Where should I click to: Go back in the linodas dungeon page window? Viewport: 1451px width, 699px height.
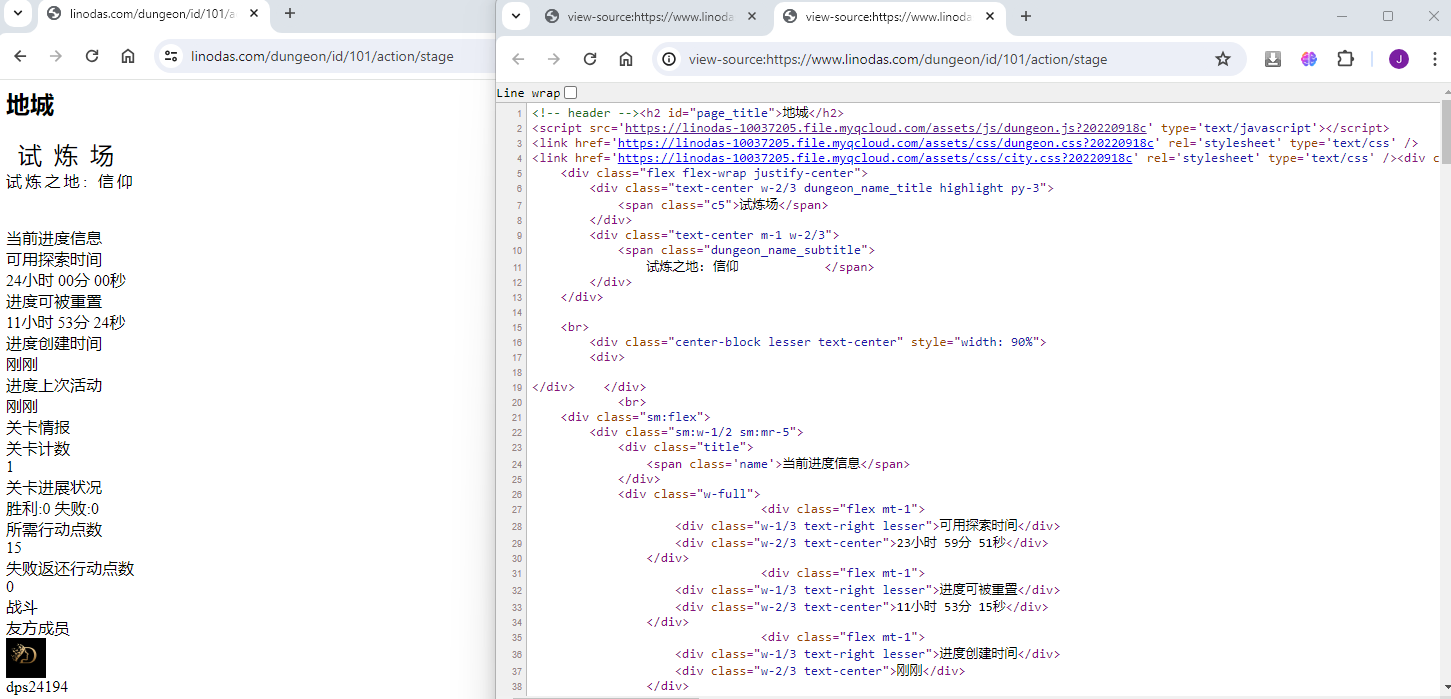(20, 56)
